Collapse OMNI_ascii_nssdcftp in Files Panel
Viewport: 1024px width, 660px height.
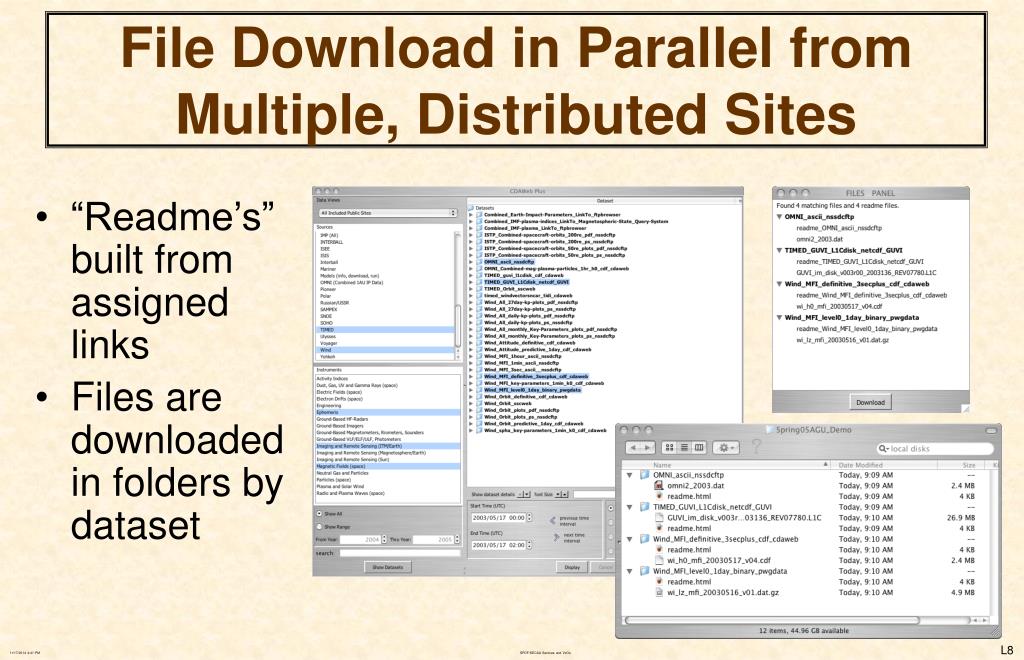click(780, 217)
